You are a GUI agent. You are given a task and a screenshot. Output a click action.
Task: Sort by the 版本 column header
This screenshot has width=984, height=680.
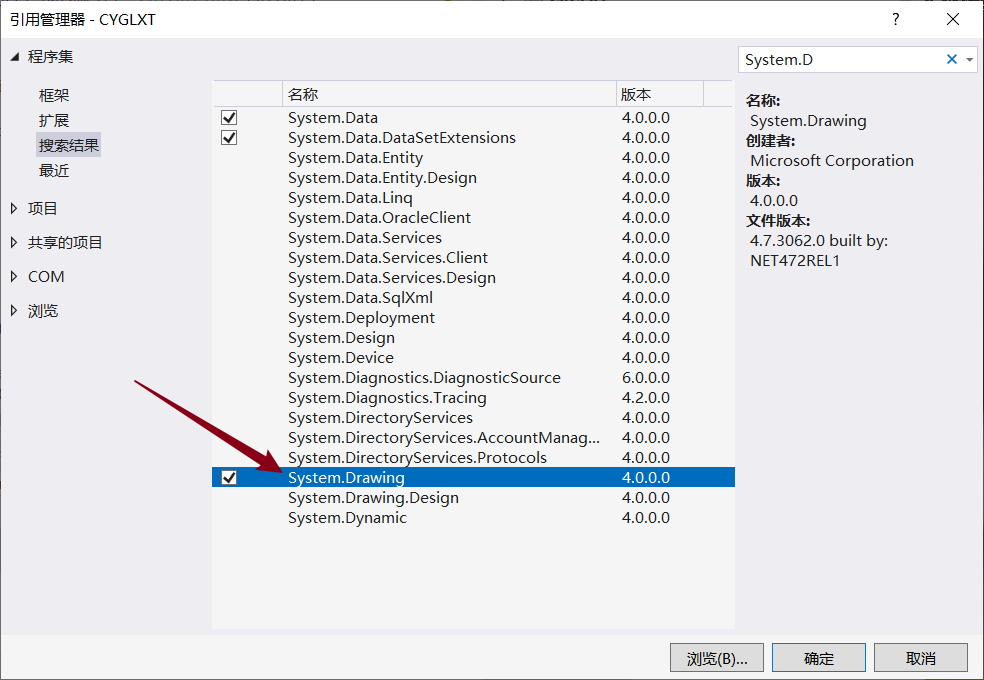pyautogui.click(x=660, y=94)
